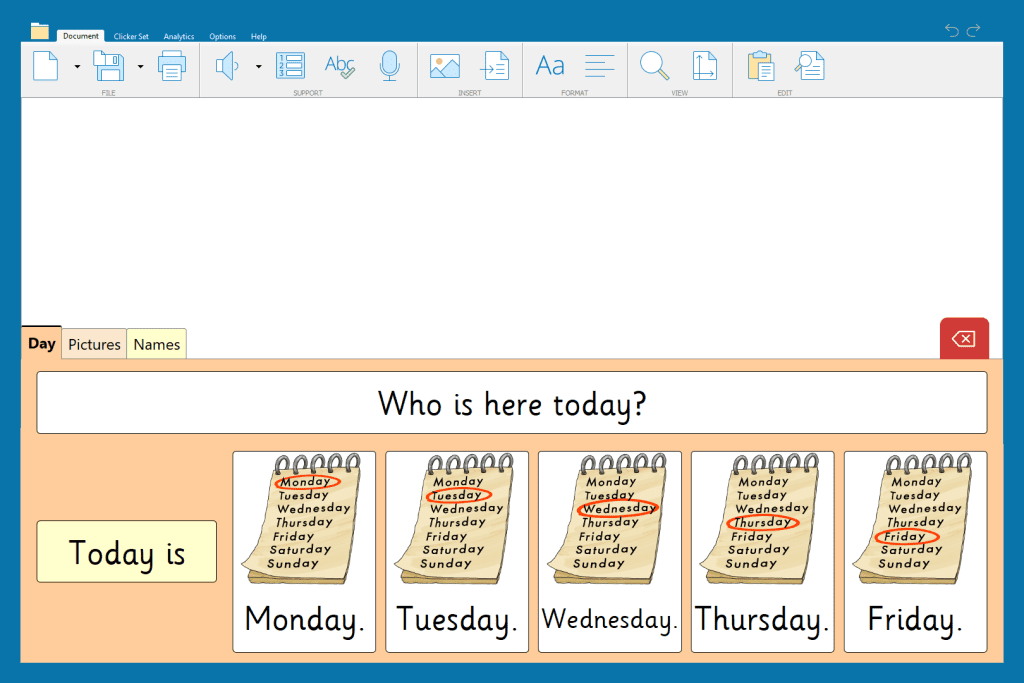This screenshot has height=683, width=1024.
Task: Click the Speak speaker icon
Action: 227,66
